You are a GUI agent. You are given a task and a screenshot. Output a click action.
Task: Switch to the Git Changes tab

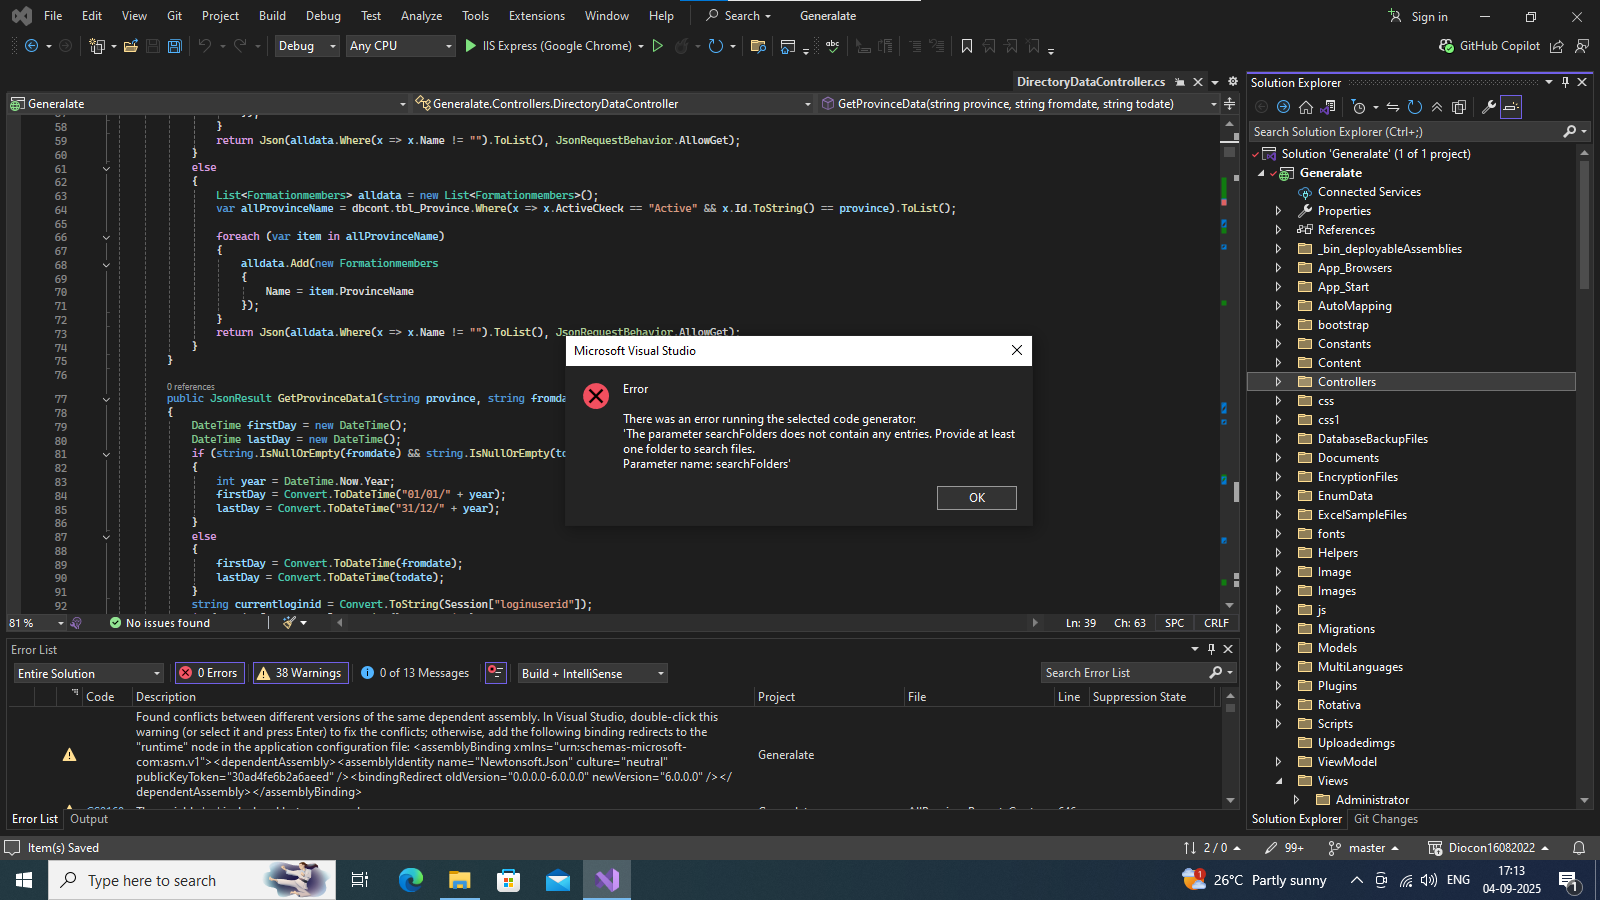1385,819
